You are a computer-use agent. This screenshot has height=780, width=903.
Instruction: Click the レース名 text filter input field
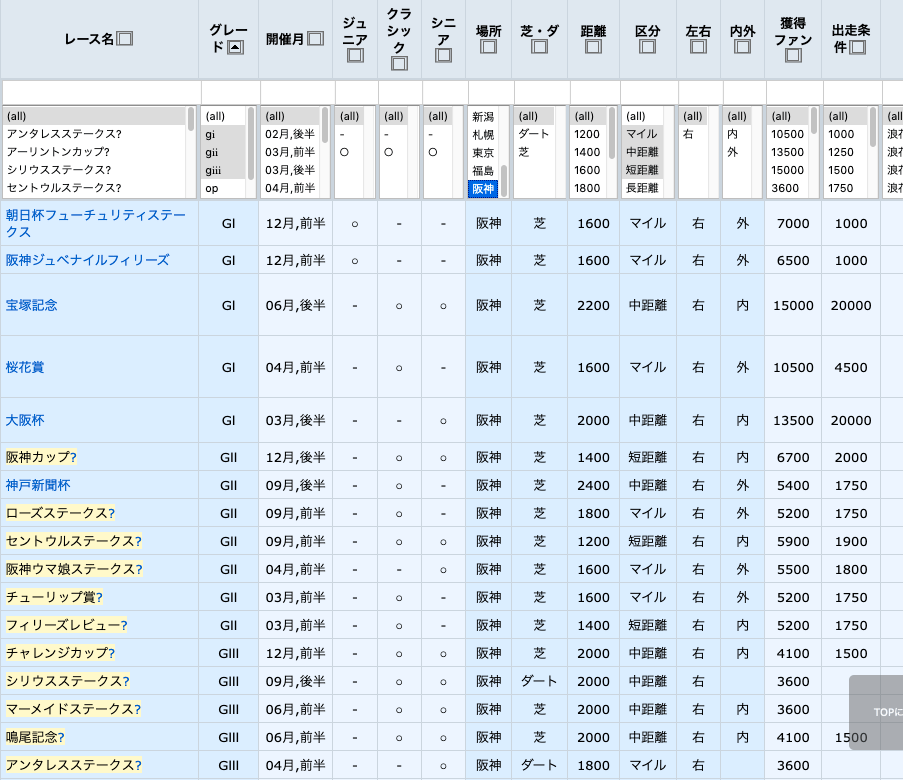coord(100,92)
